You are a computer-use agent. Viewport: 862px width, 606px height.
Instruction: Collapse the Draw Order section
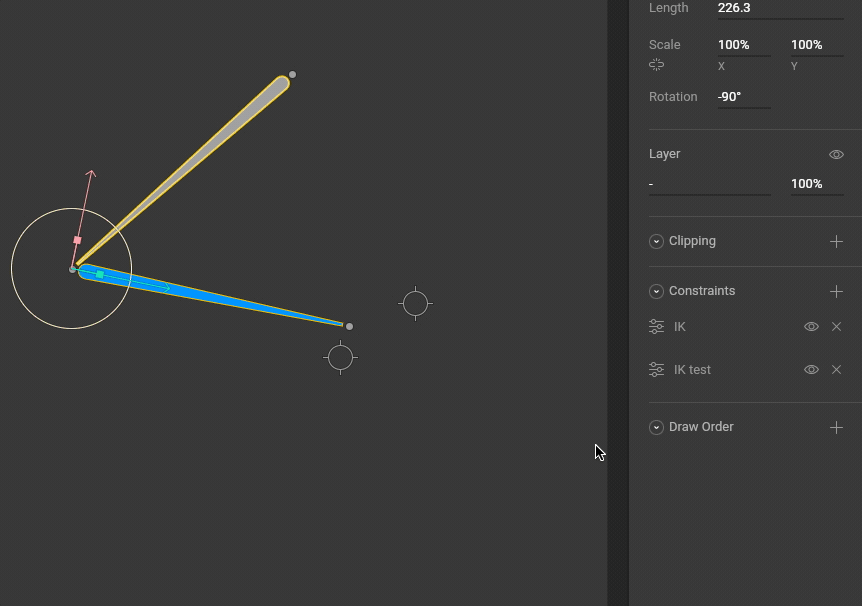tap(656, 427)
